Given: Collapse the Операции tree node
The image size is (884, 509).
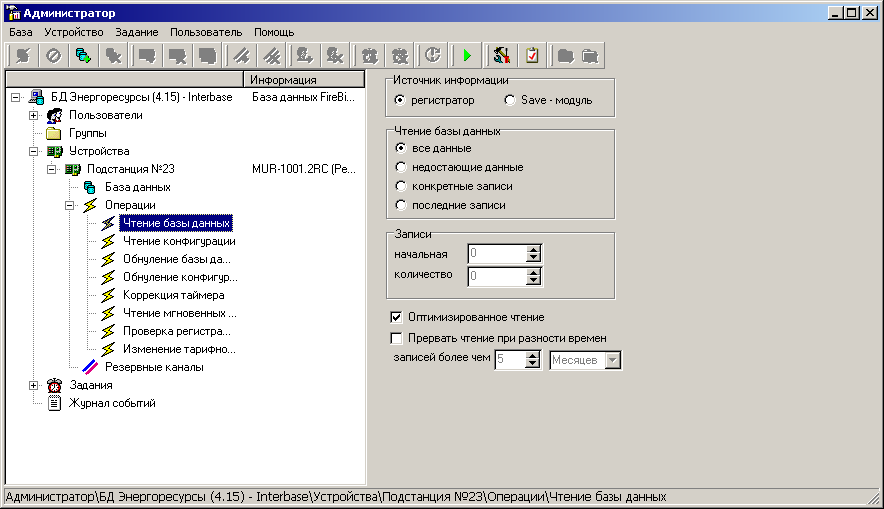Looking at the screenshot, I should click(x=70, y=205).
